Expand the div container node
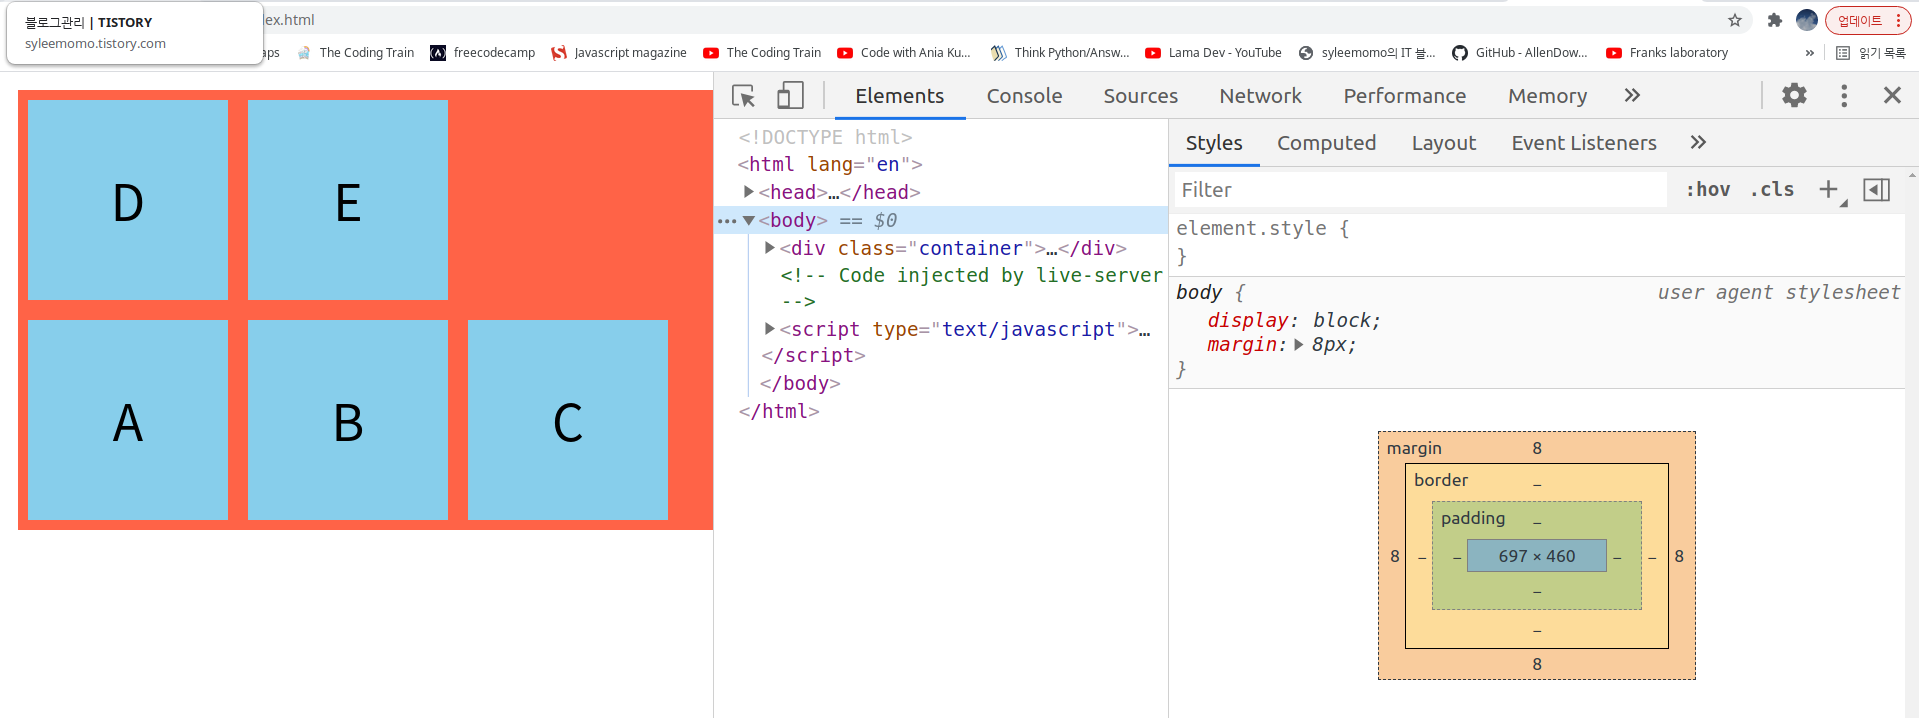 point(770,247)
